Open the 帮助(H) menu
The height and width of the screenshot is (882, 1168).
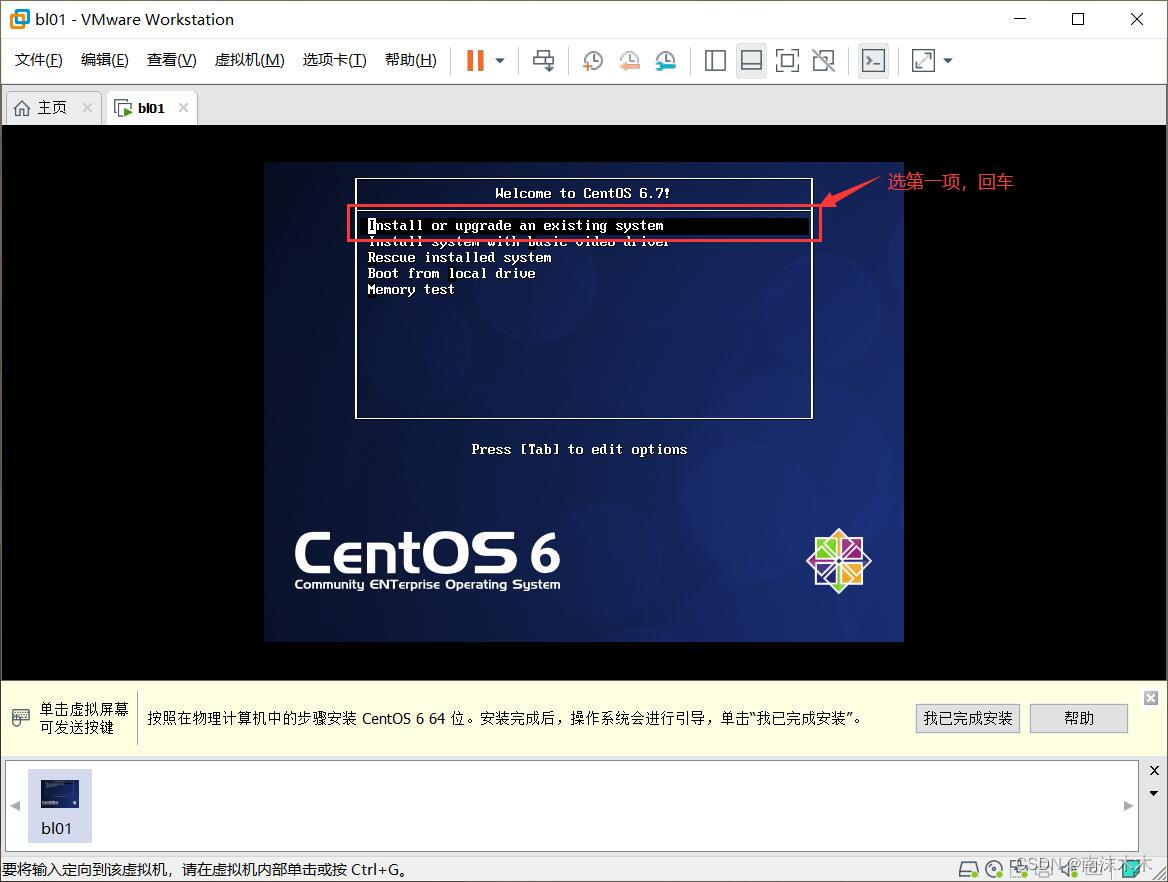pyautogui.click(x=410, y=60)
